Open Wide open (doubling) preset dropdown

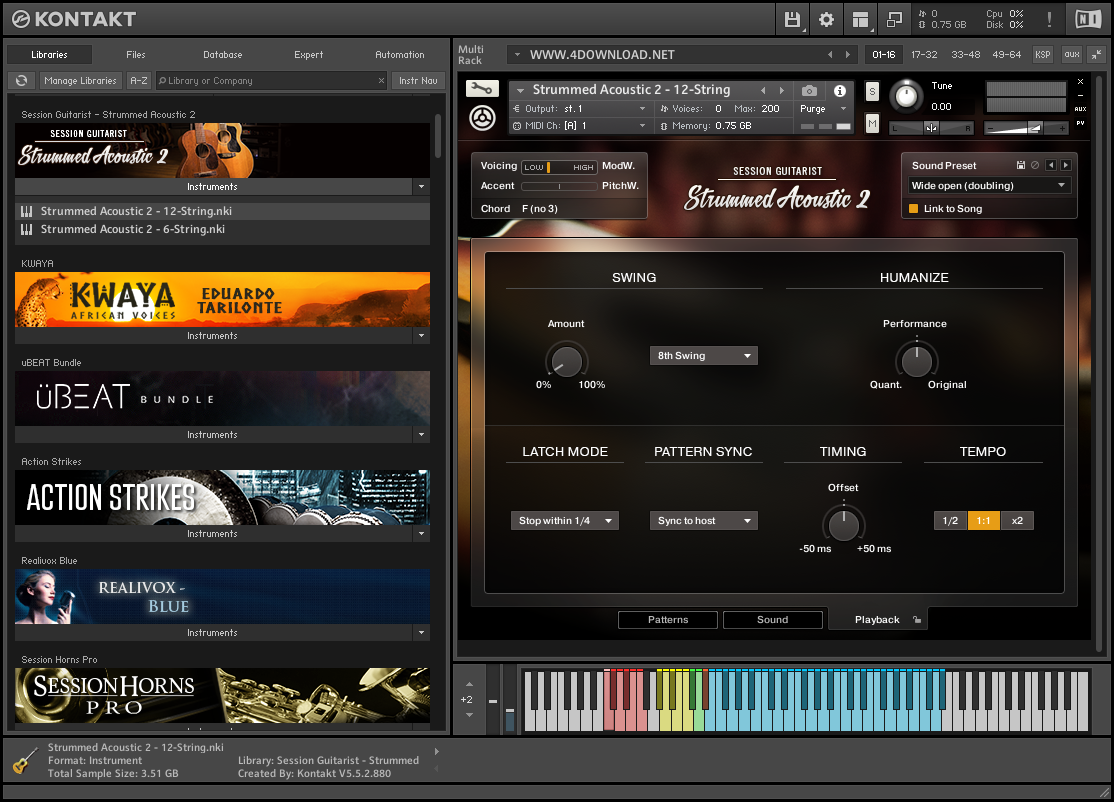click(989, 185)
